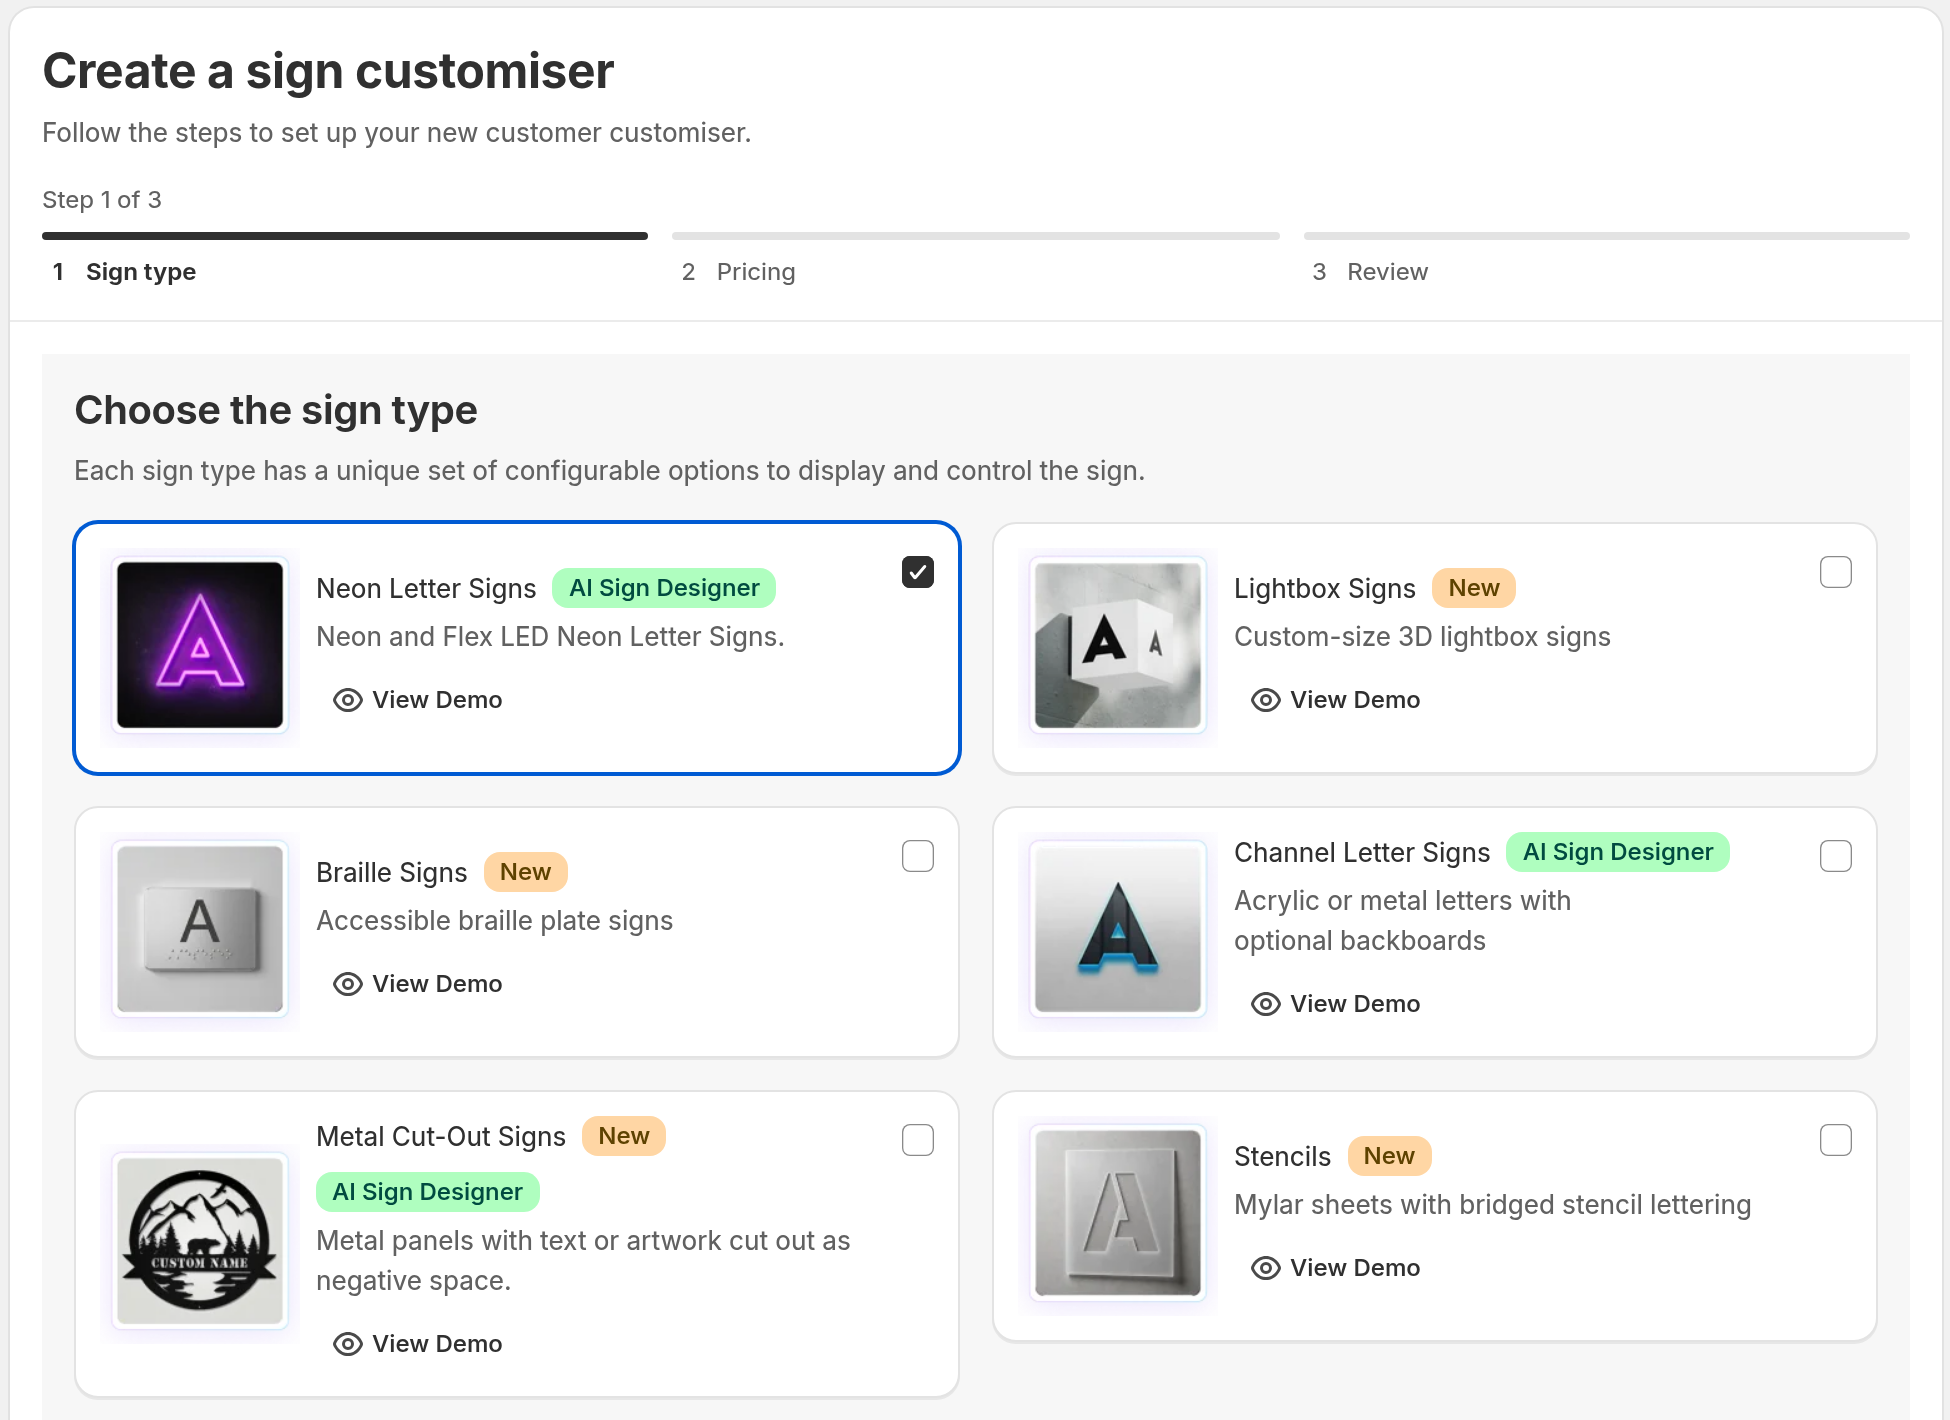Open View Demo for Channel Letter Signs
This screenshot has width=1950, height=1420.
[1335, 1004]
